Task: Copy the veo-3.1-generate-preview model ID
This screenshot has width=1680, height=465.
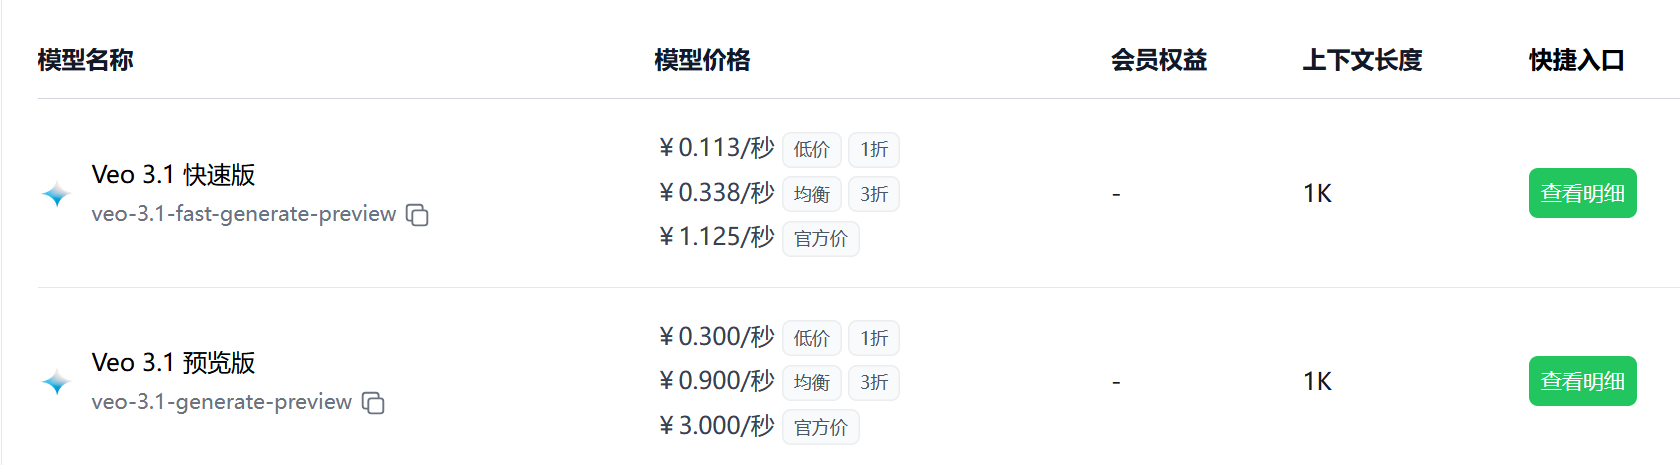Action: coord(373,403)
